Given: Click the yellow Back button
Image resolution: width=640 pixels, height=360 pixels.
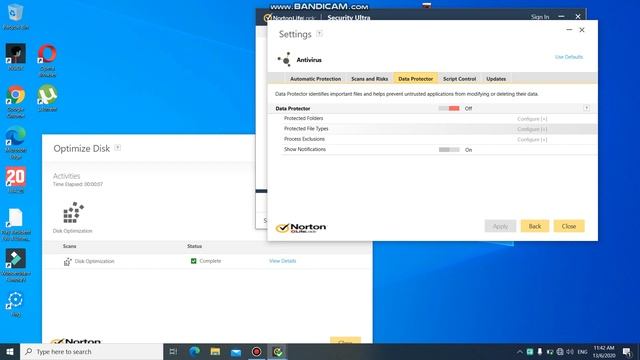Looking at the screenshot, I should 535,226.
